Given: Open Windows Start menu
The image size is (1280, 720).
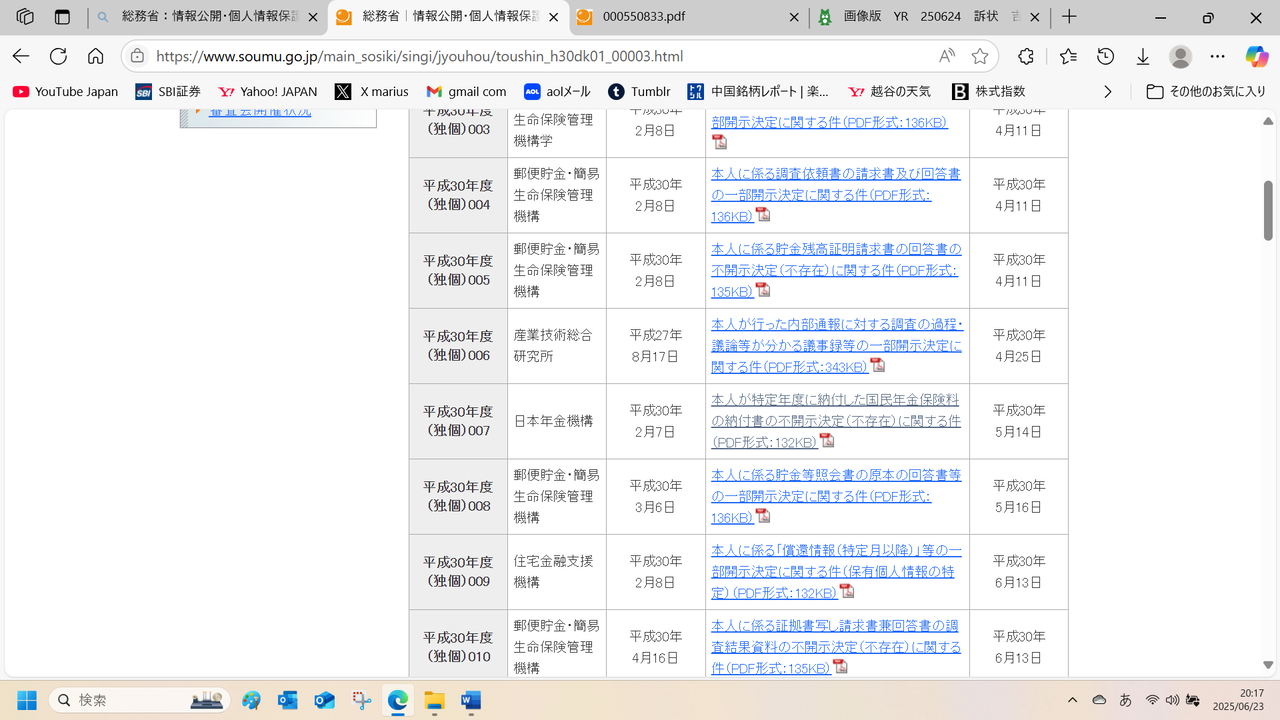Looking at the screenshot, I should pos(26,700).
